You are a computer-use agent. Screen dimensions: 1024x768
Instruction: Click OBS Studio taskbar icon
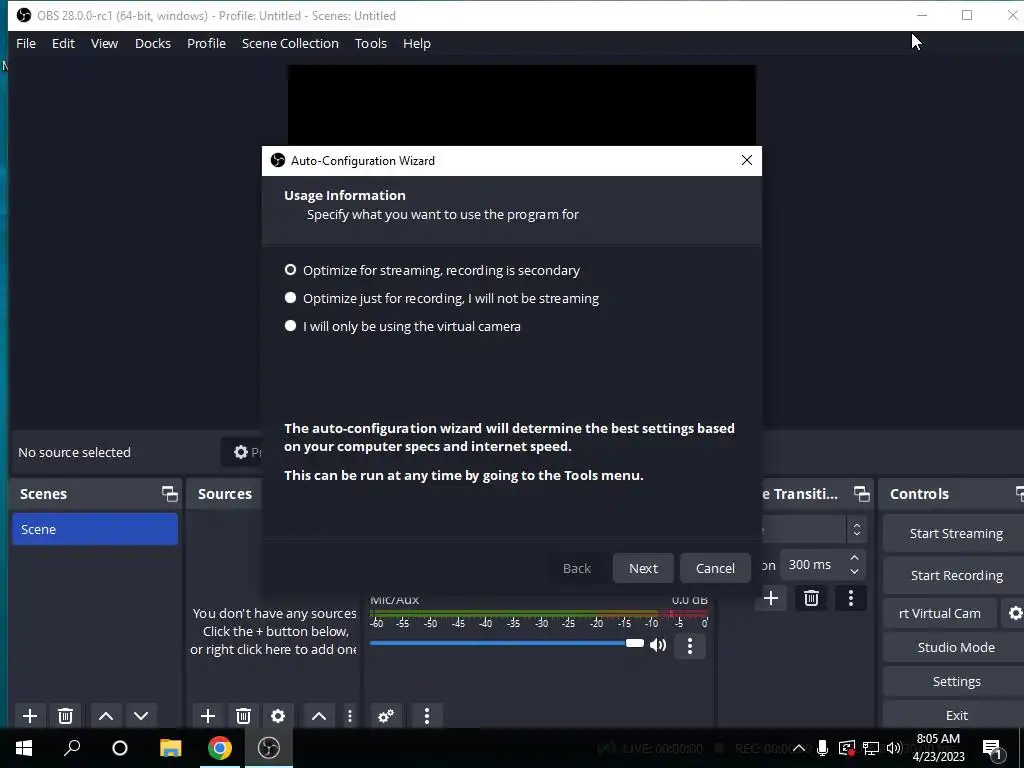268,748
